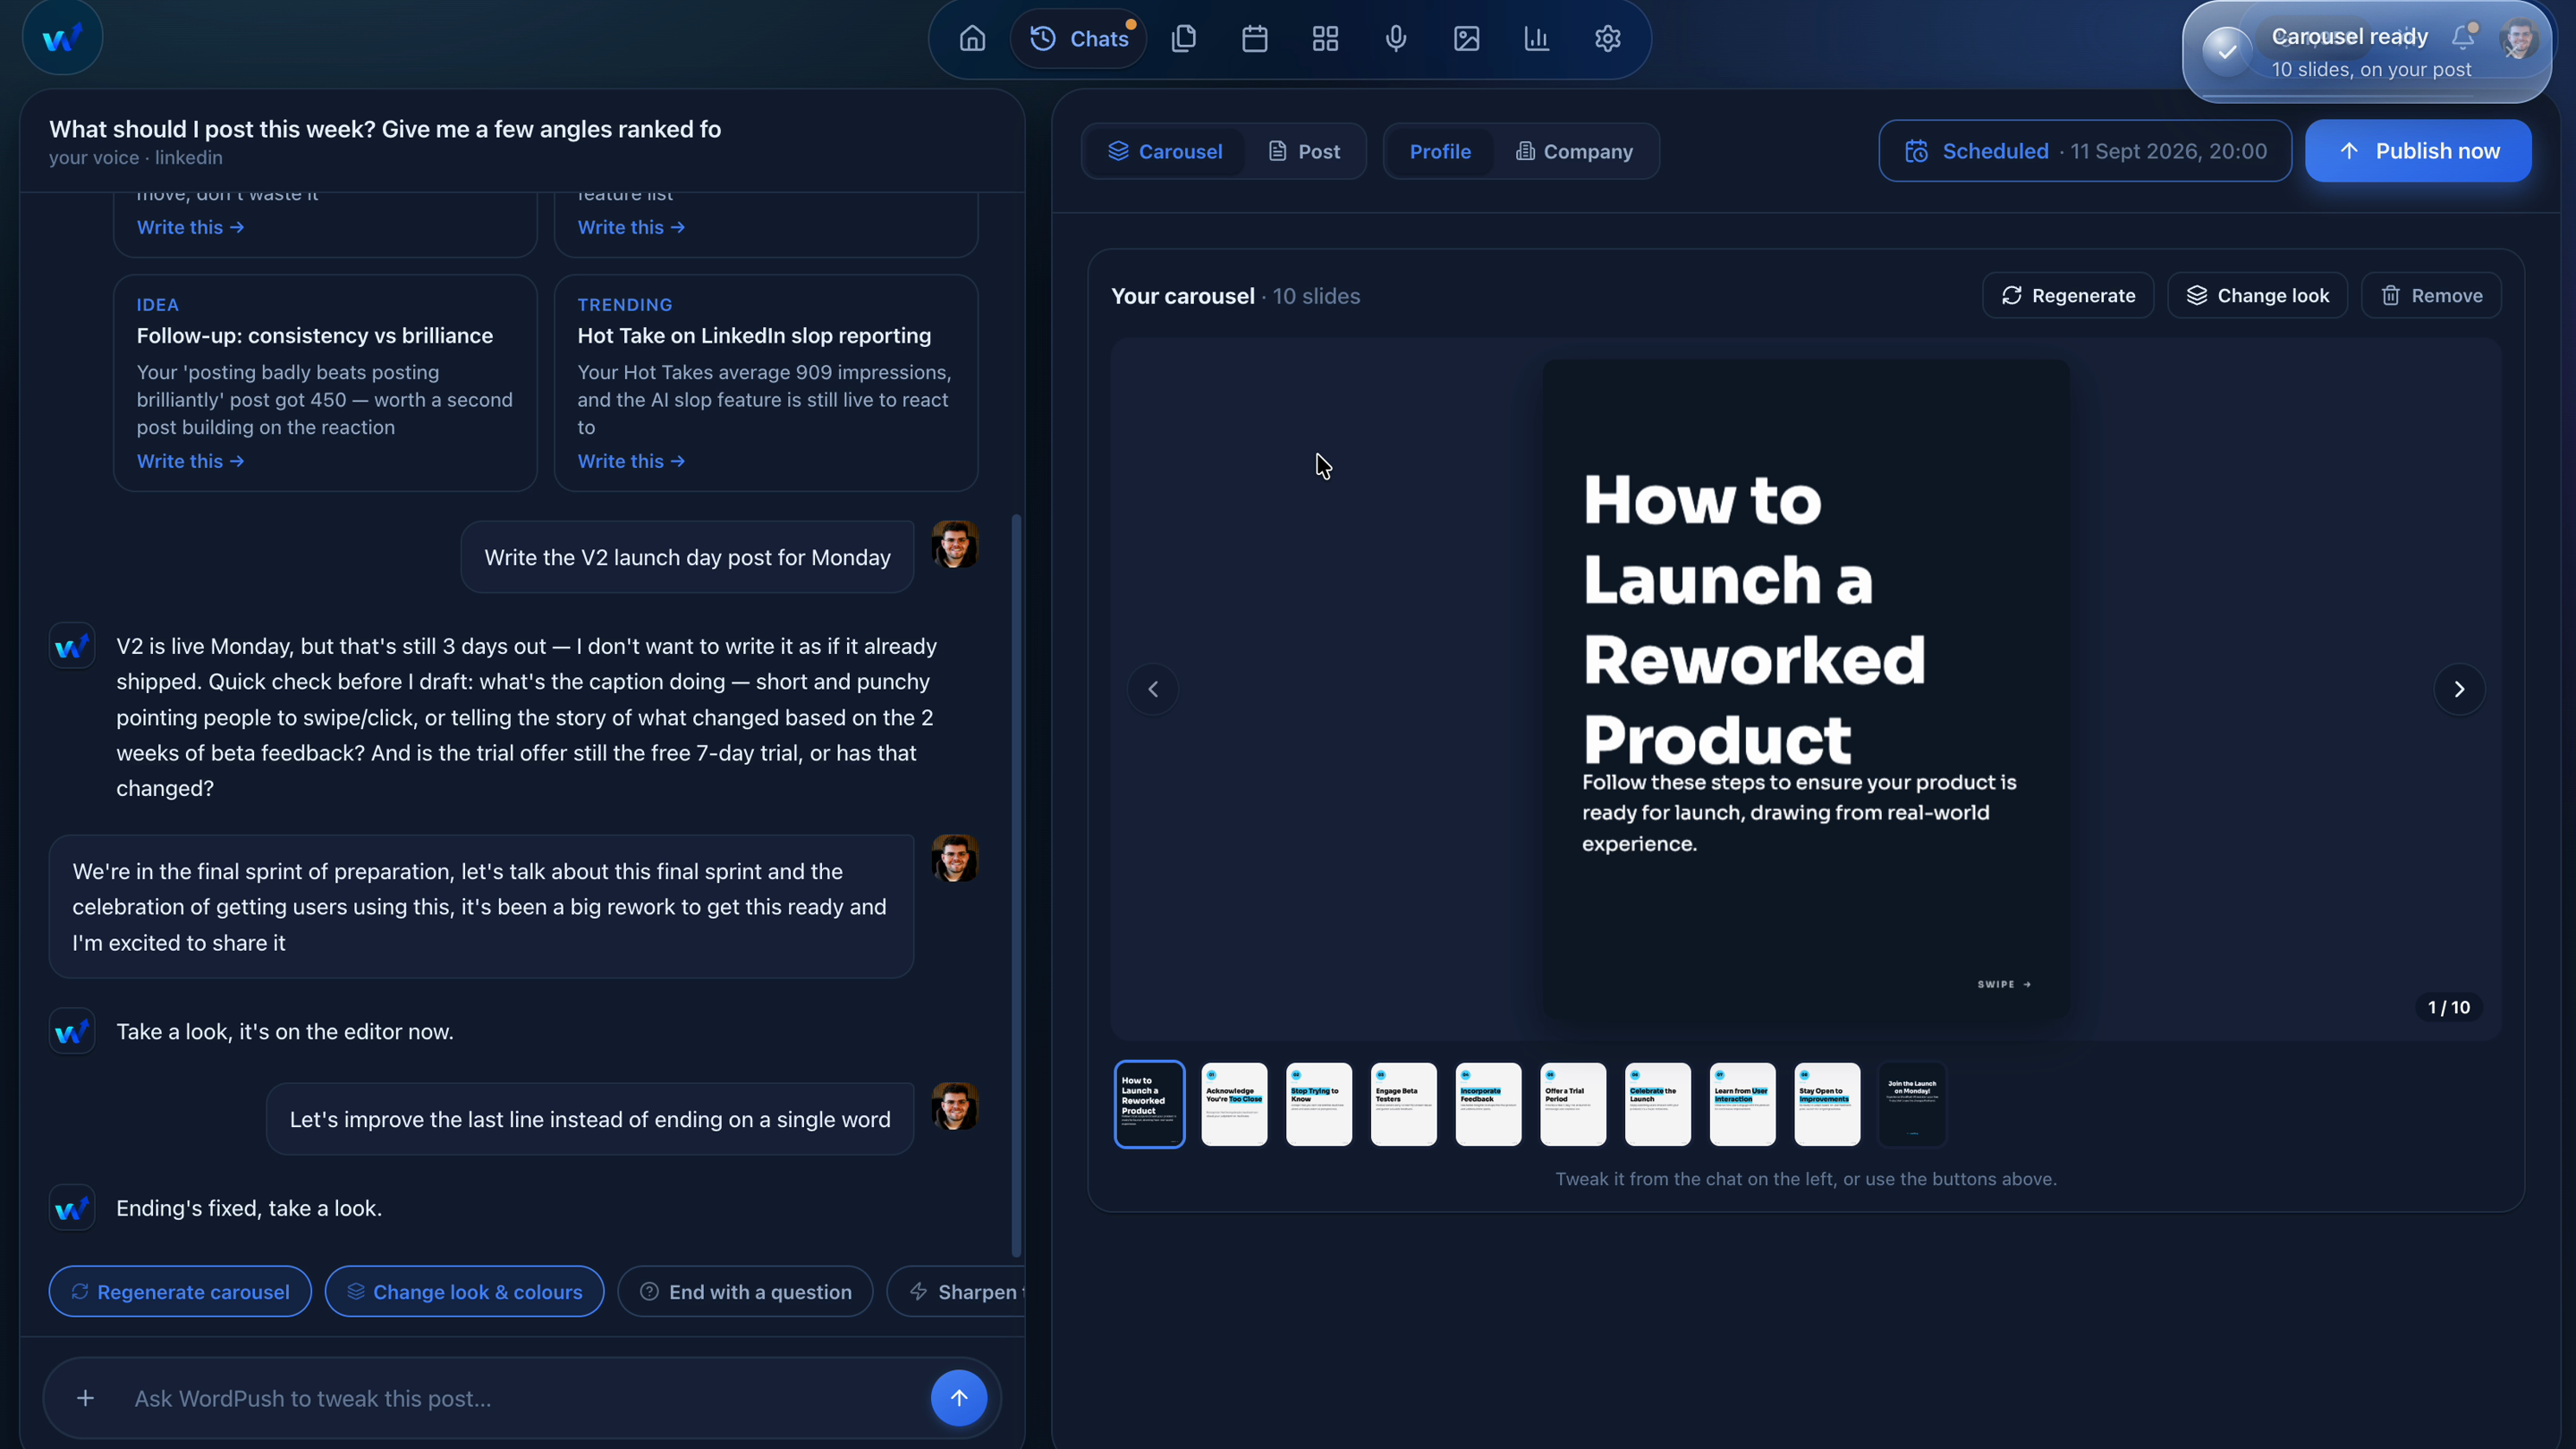
Task: Click the 'Take a look, it's on the editor now' reply
Action: pyautogui.click(x=284, y=1032)
